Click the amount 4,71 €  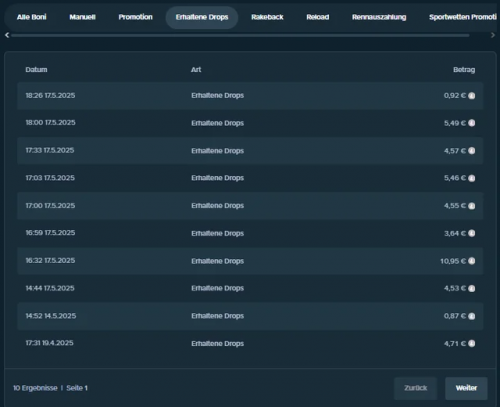click(455, 343)
